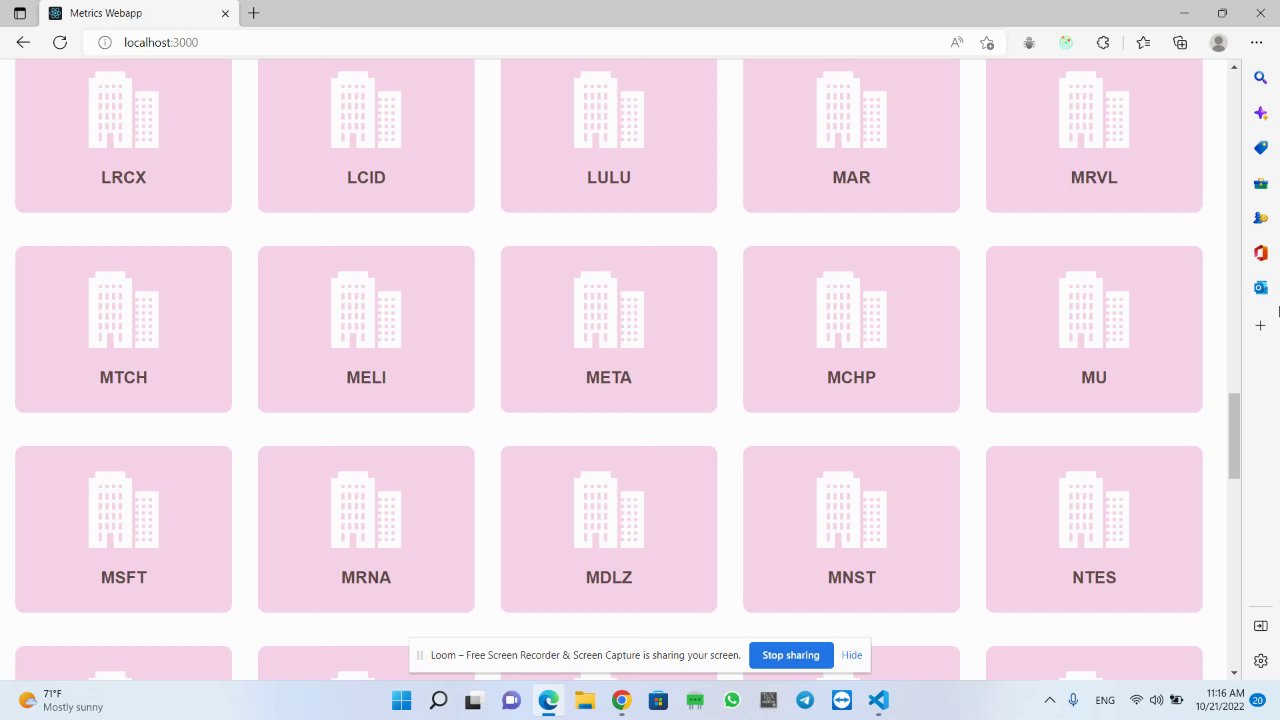Open the Favorites list
Screen dimensions: 1280x720
pyautogui.click(x=1143, y=42)
